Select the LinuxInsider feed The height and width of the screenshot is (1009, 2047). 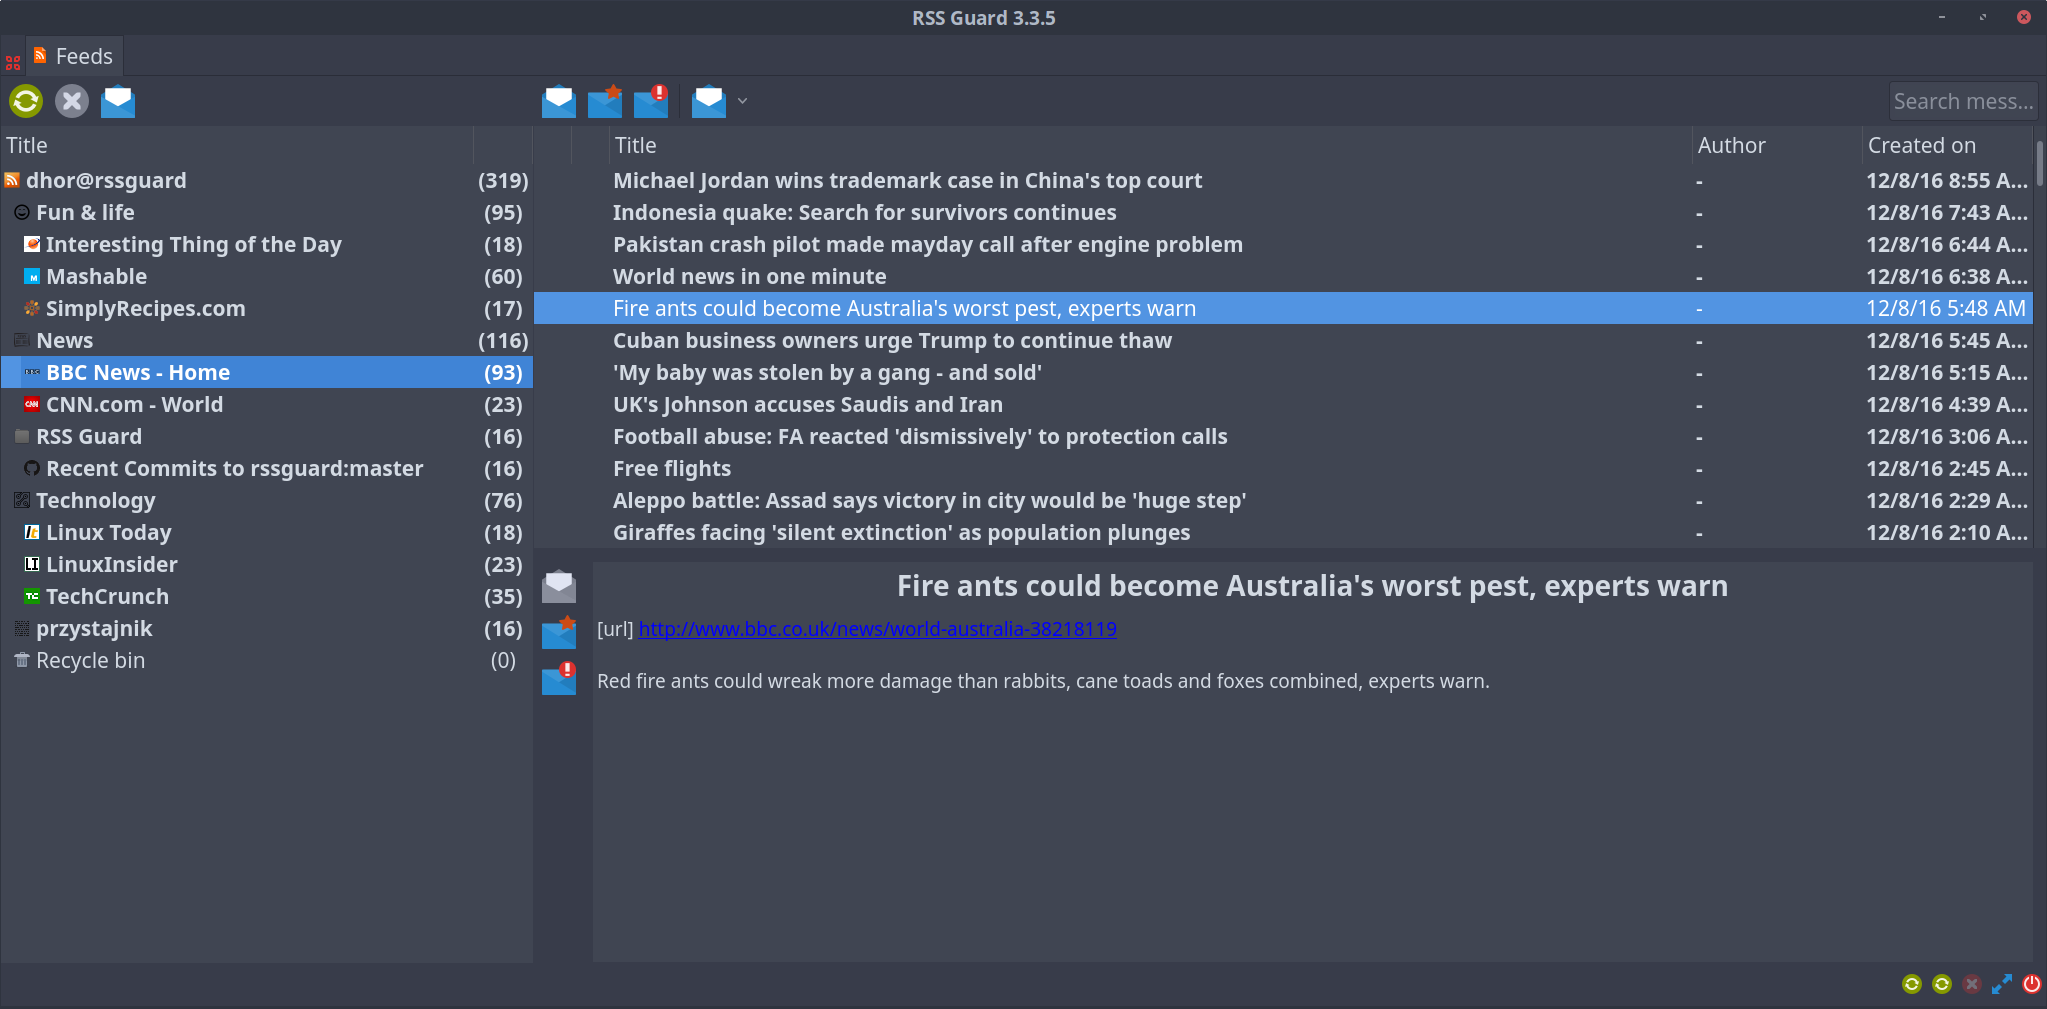tap(266, 564)
